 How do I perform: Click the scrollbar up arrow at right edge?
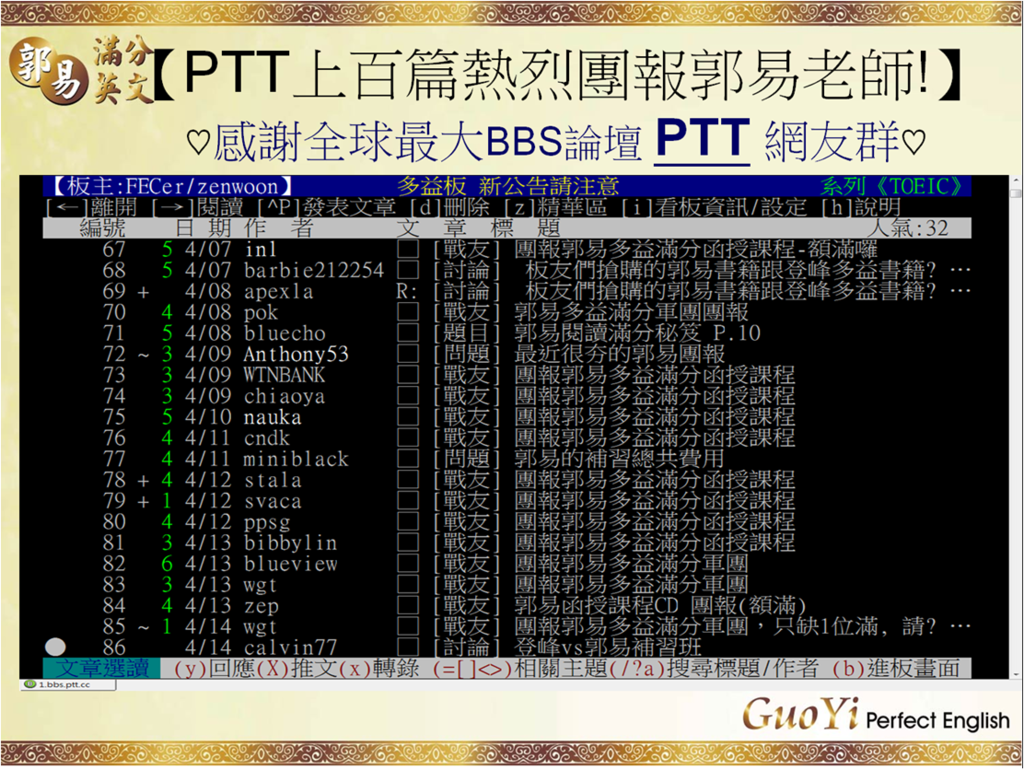pos(1016,180)
